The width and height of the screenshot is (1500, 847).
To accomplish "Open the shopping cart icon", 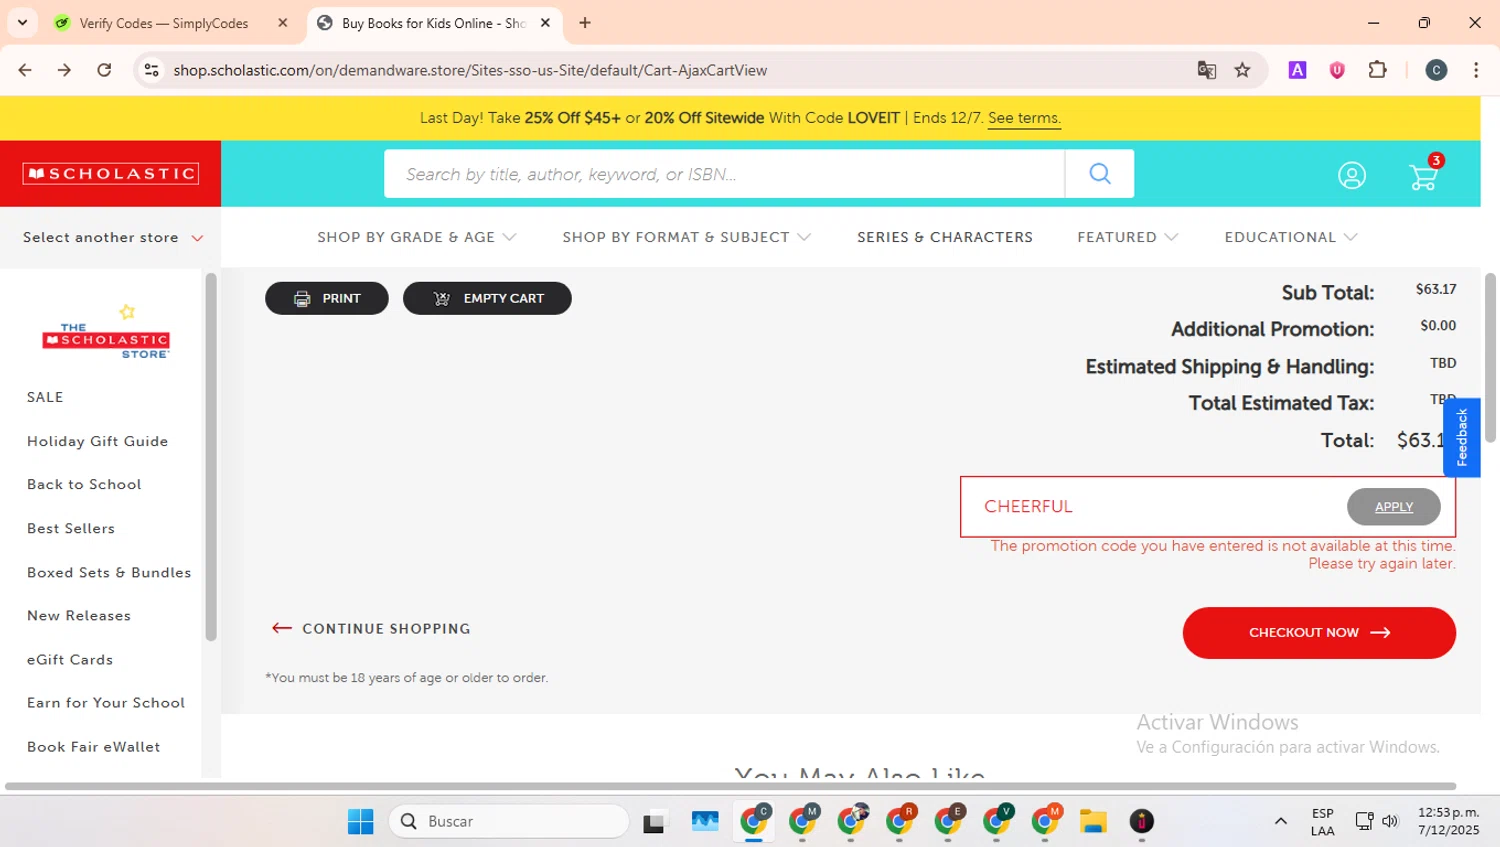I will pyautogui.click(x=1424, y=175).
